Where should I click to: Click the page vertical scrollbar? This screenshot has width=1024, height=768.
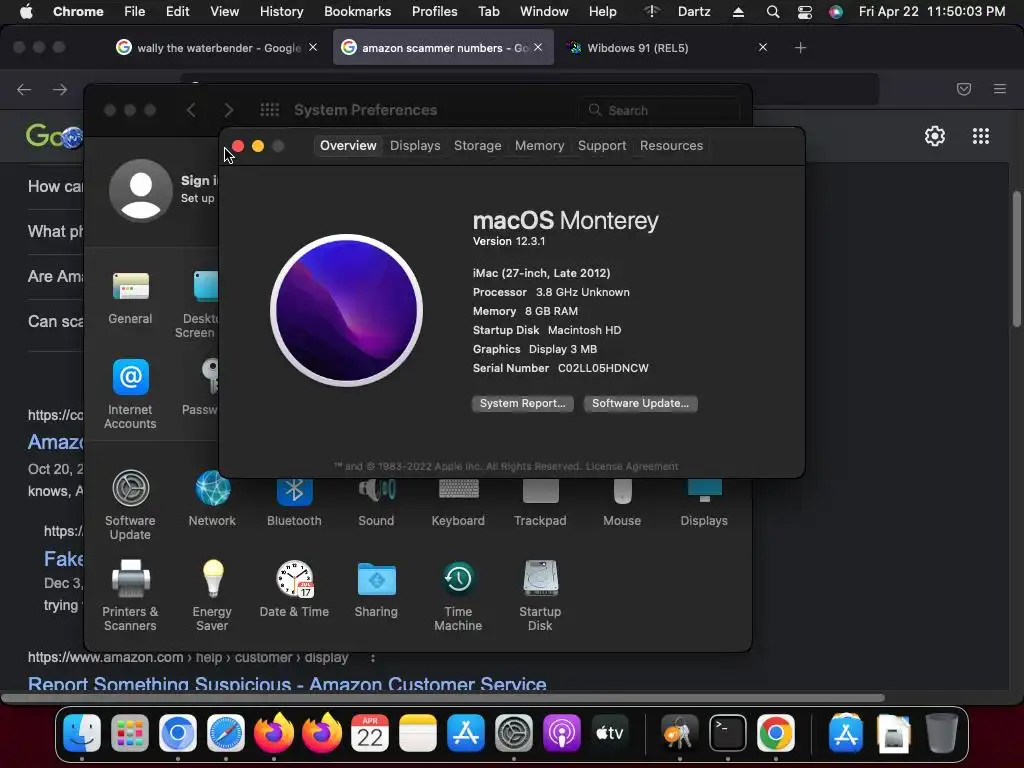point(1017,258)
